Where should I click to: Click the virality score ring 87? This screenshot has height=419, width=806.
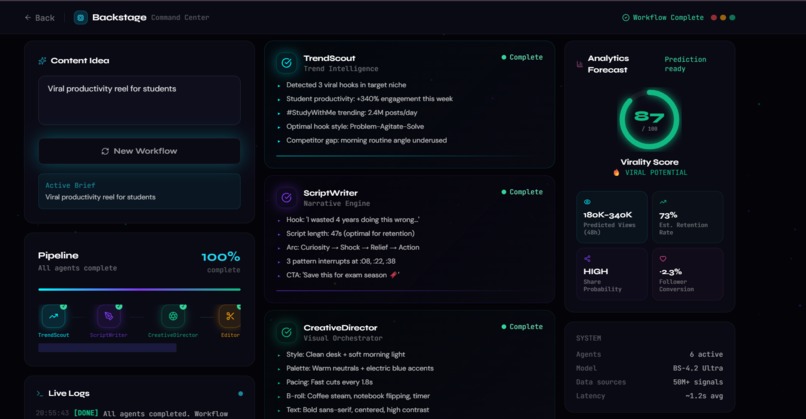click(649, 120)
